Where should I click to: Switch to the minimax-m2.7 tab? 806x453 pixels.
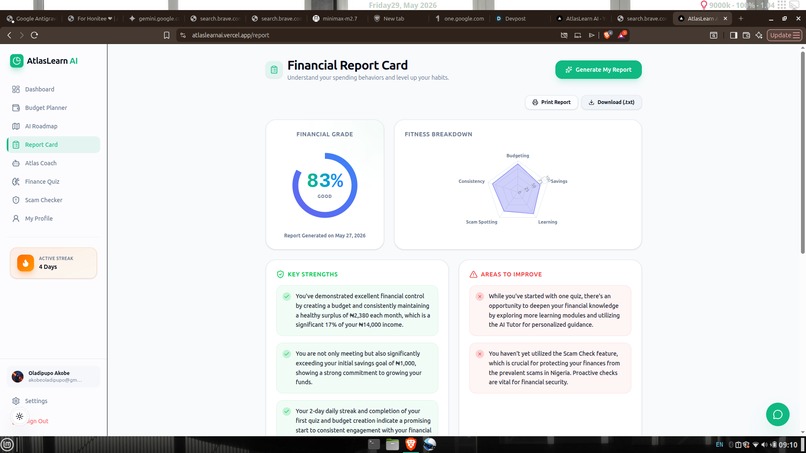[337, 19]
